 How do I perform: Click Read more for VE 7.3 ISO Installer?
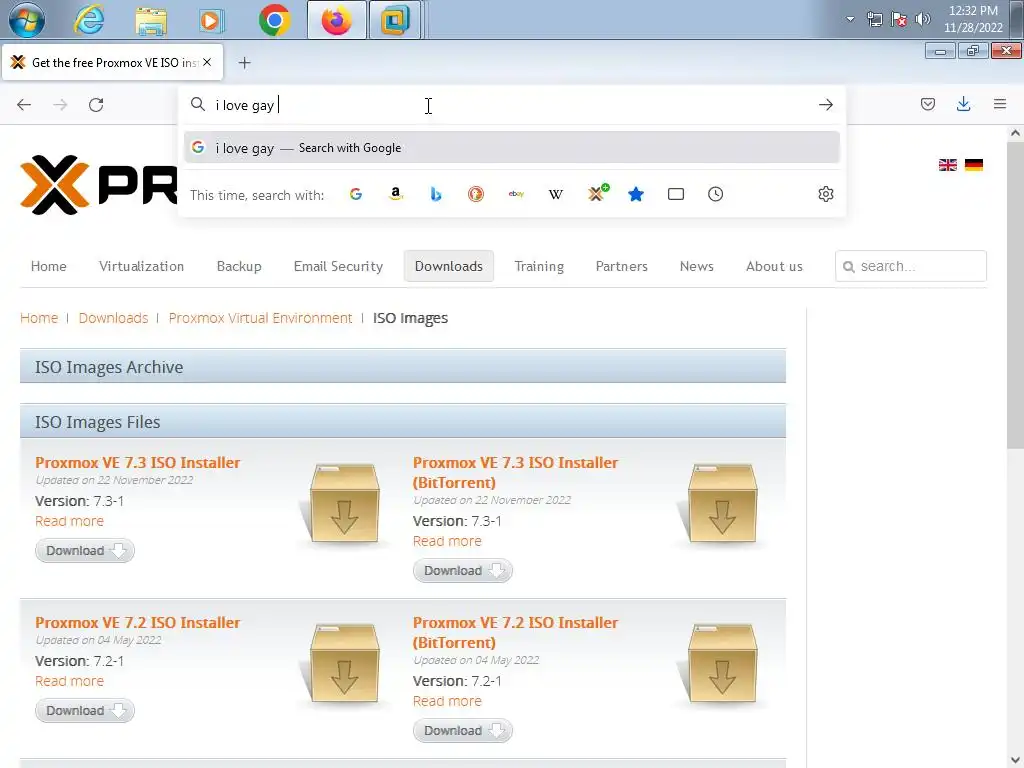click(x=69, y=521)
